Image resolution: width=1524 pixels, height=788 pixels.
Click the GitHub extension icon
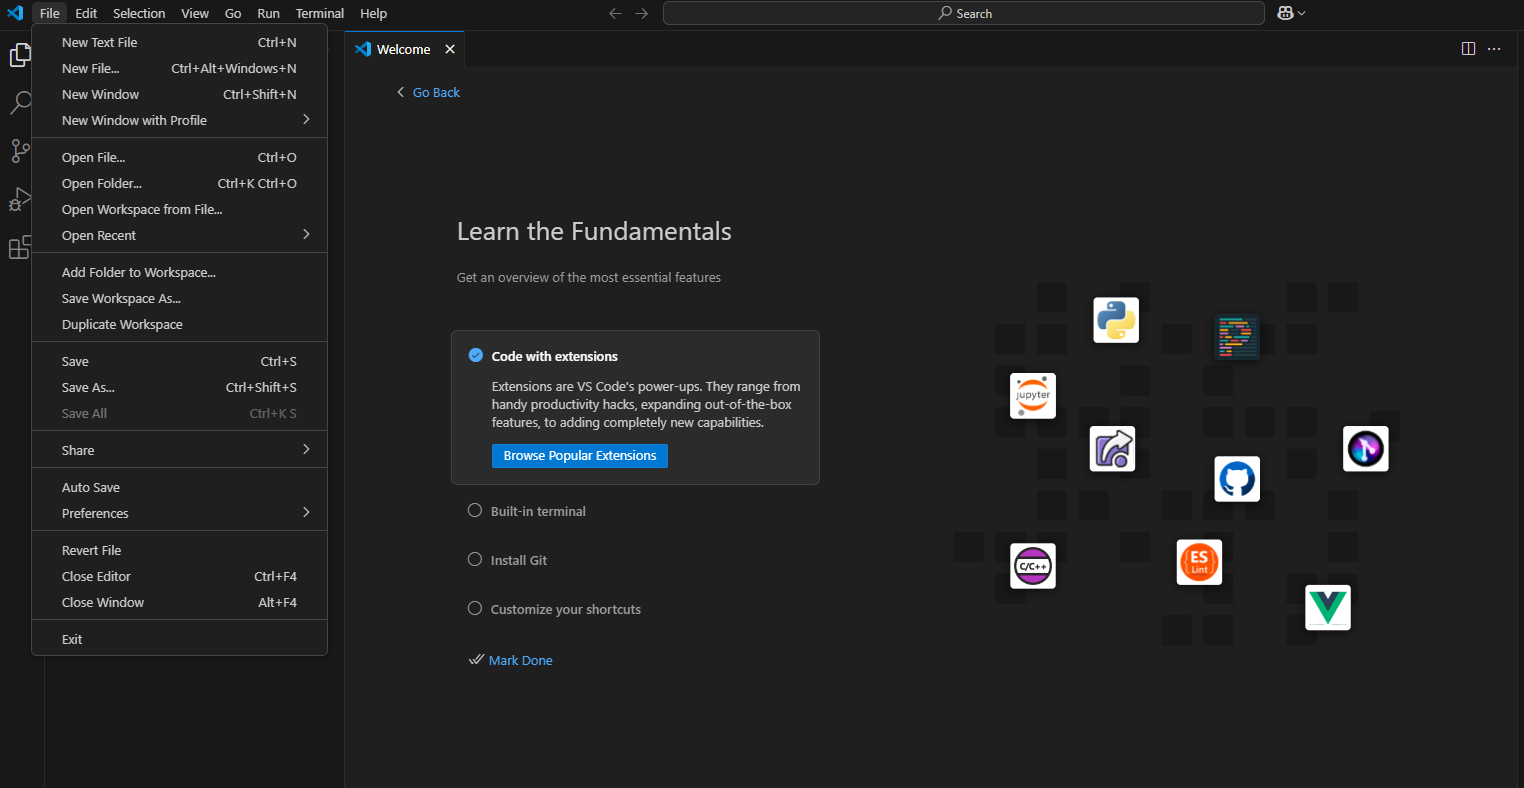point(1236,479)
